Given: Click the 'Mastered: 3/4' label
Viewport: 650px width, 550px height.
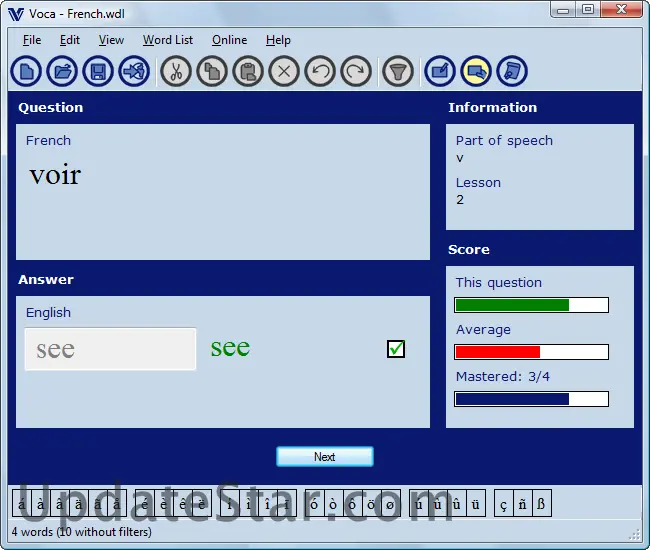Looking at the screenshot, I should pyautogui.click(x=503, y=376).
